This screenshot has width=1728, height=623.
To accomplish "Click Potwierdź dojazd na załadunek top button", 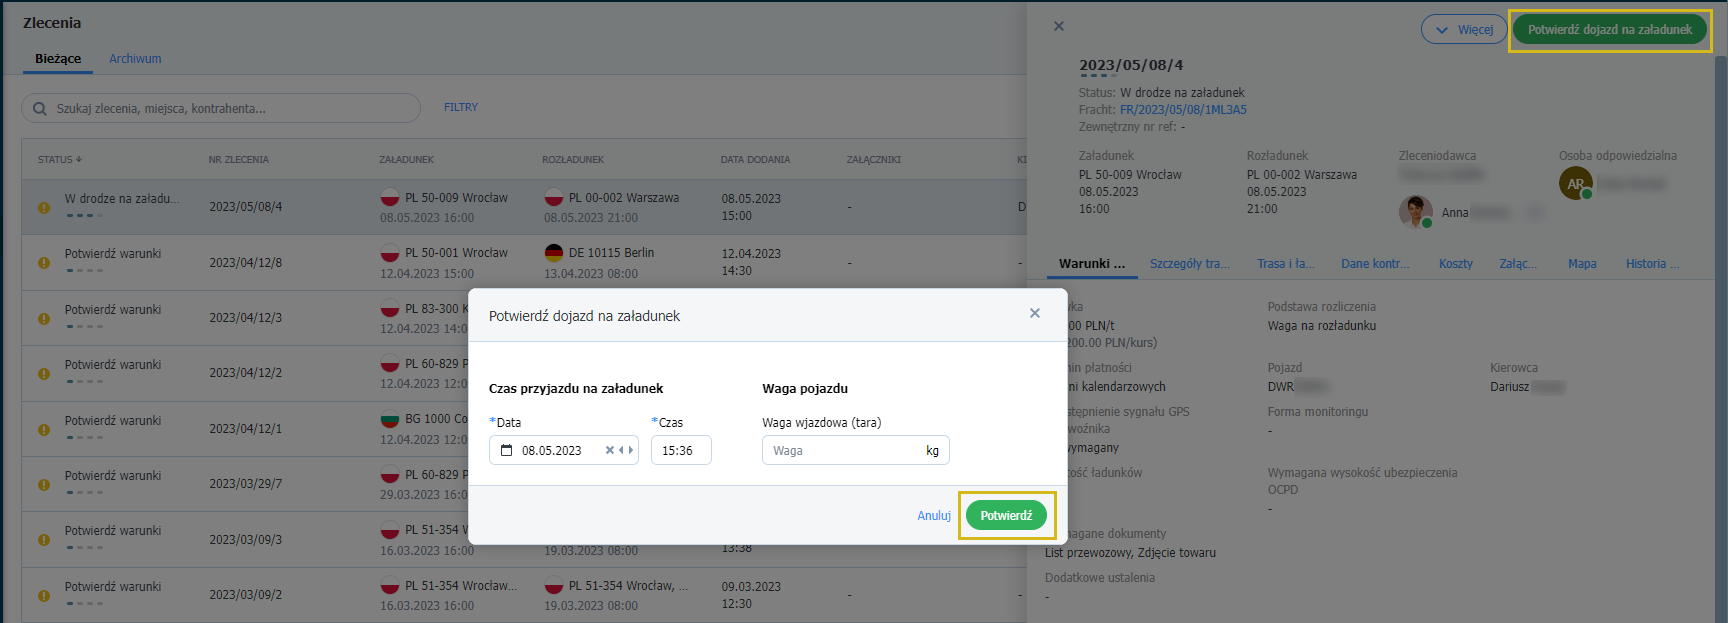I will [1610, 30].
